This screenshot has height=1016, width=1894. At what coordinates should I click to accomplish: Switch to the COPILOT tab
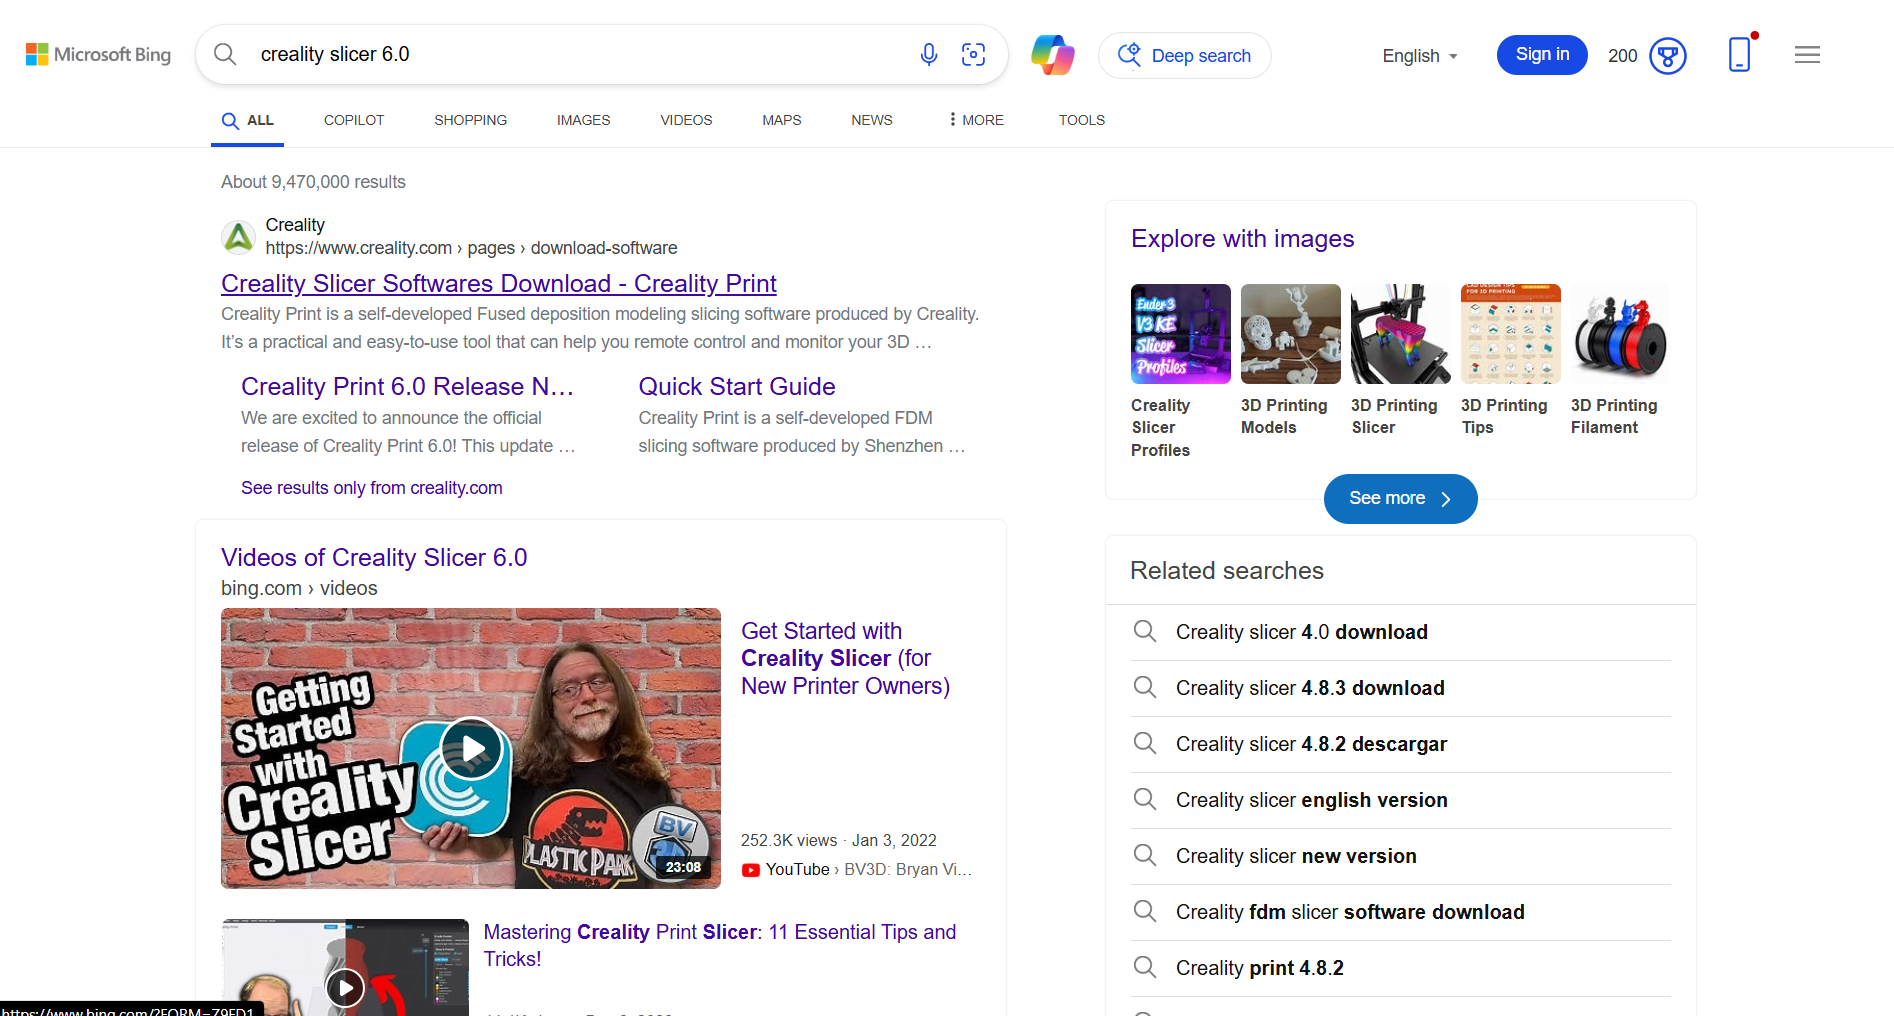coord(354,120)
